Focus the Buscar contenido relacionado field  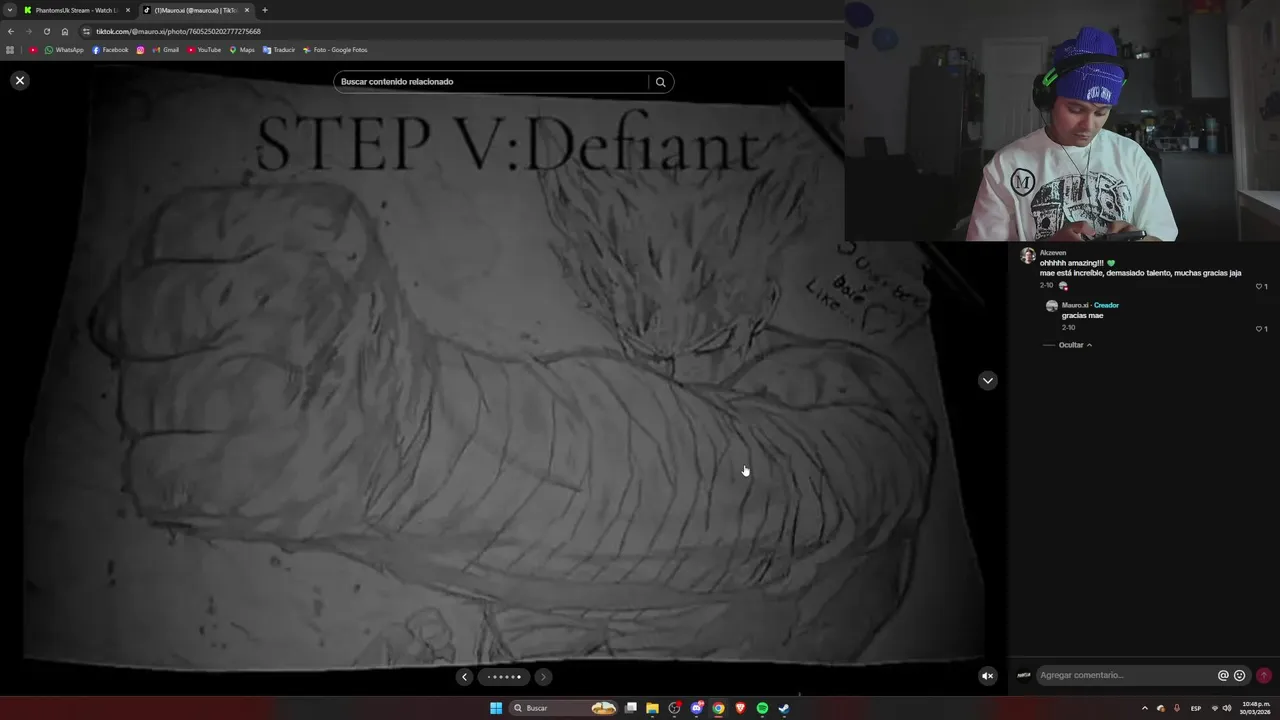(493, 82)
